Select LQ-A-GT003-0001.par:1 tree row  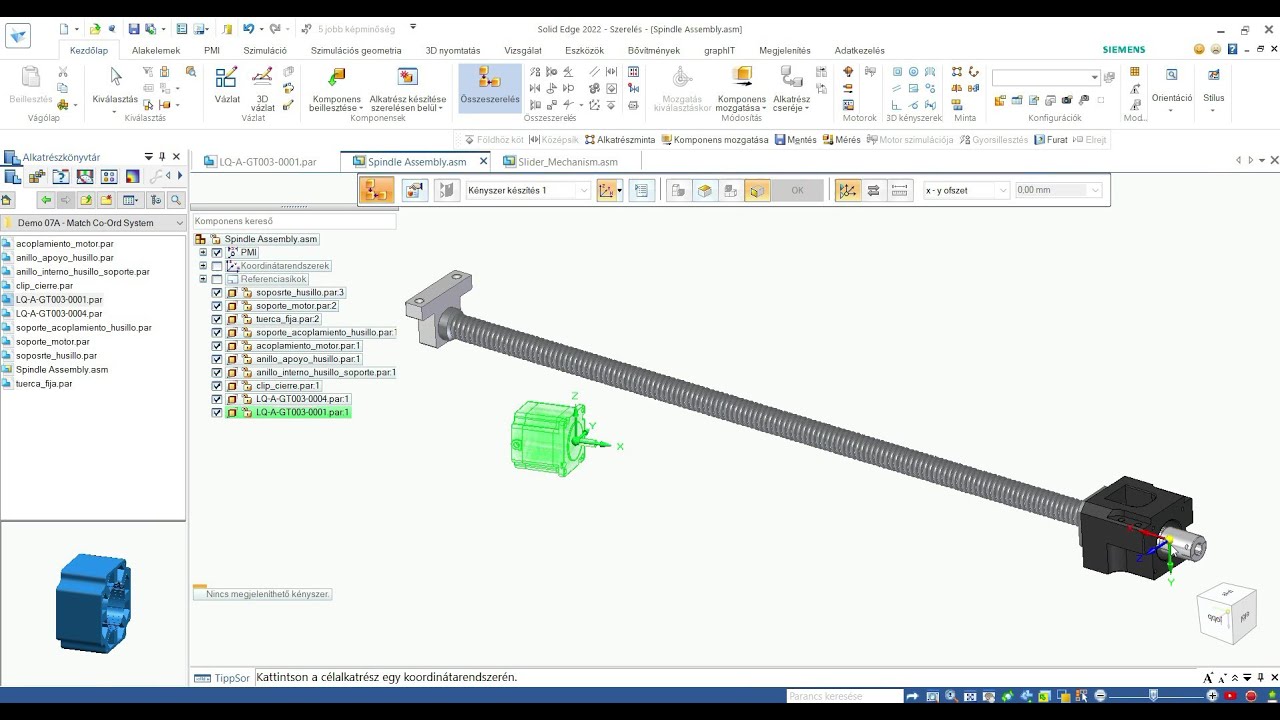(x=302, y=412)
